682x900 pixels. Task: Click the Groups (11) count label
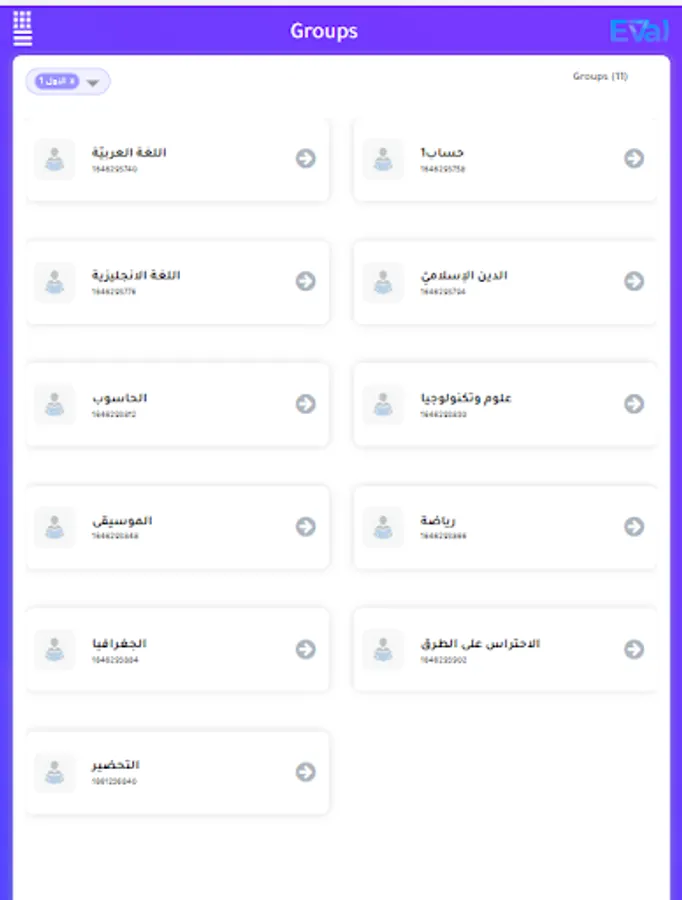coord(600,76)
